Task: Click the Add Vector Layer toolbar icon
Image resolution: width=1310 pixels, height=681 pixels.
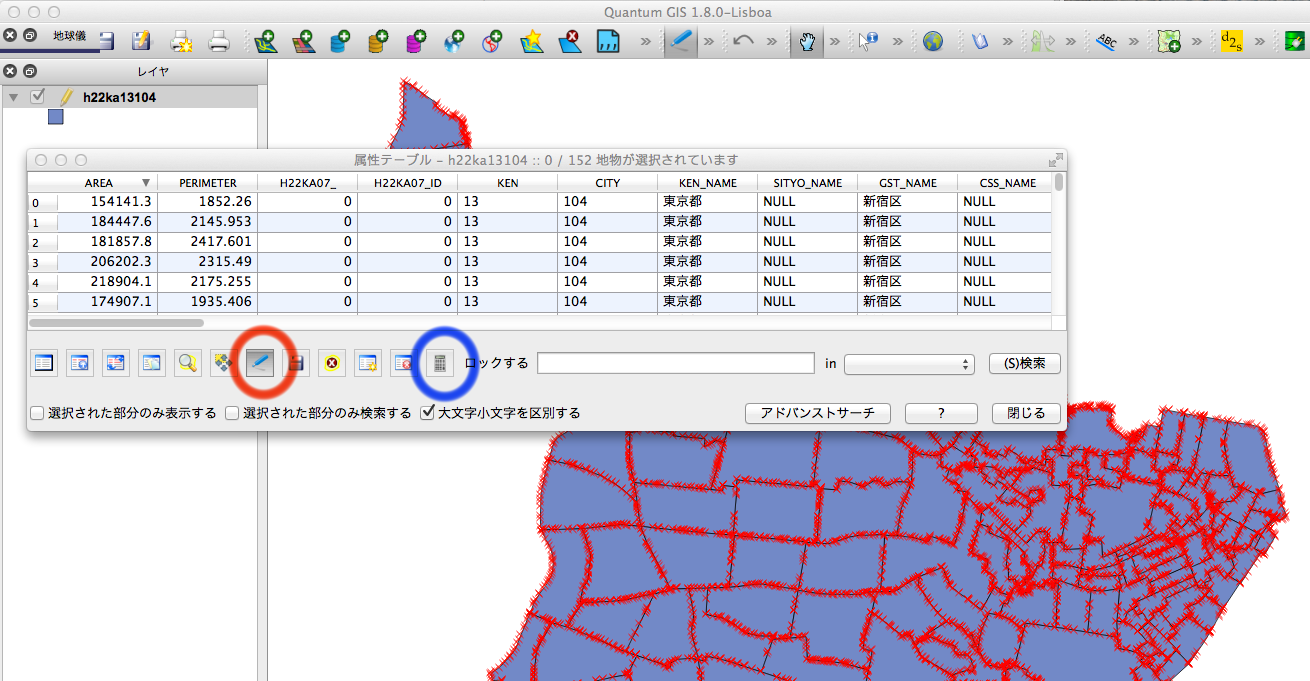Action: 265,42
